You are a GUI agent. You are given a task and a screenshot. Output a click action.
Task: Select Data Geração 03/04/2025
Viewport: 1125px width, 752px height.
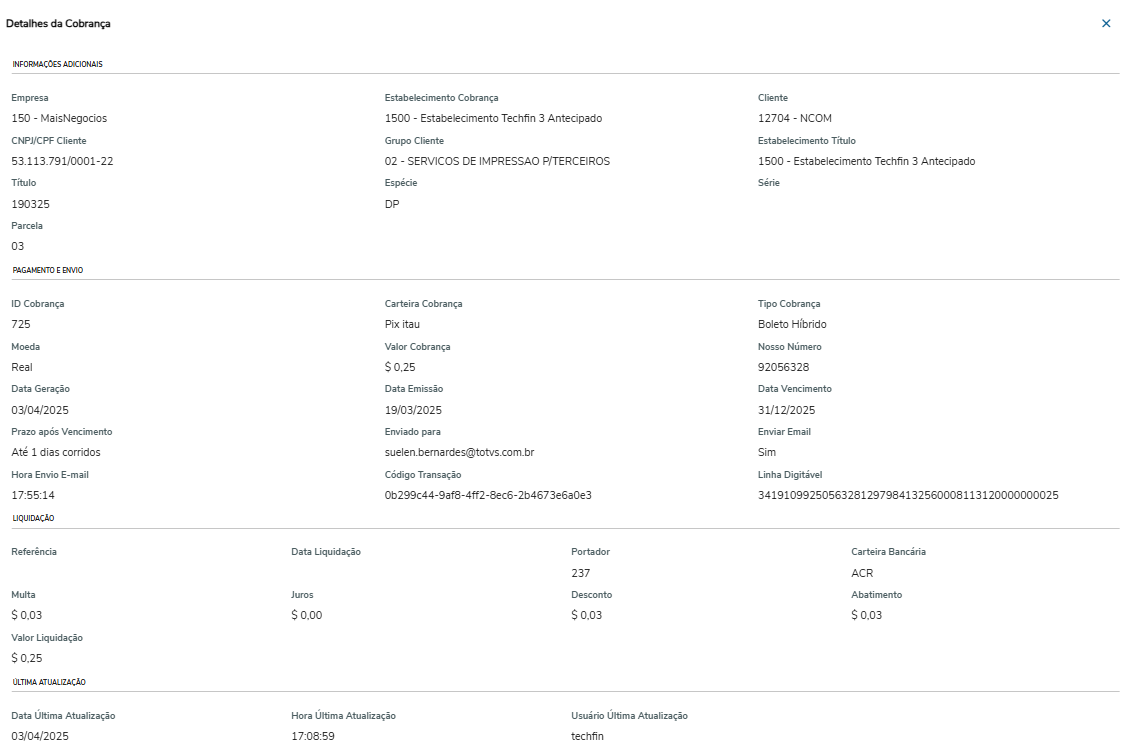pos(40,410)
